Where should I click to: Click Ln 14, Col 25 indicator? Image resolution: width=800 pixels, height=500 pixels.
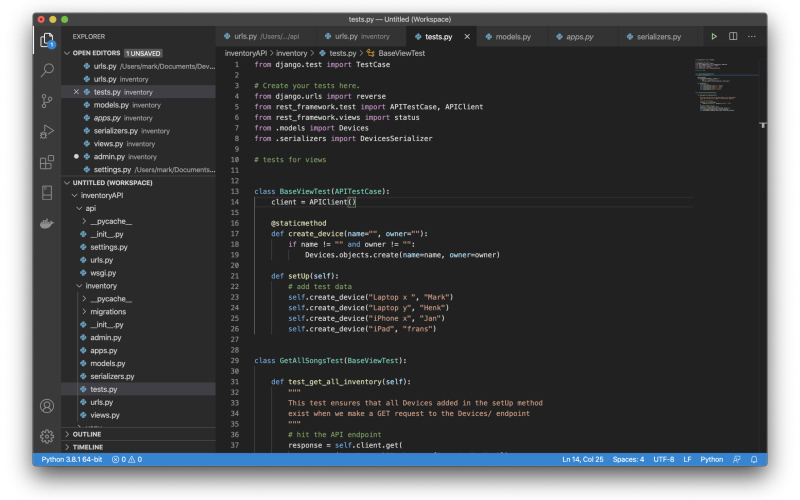(x=583, y=460)
